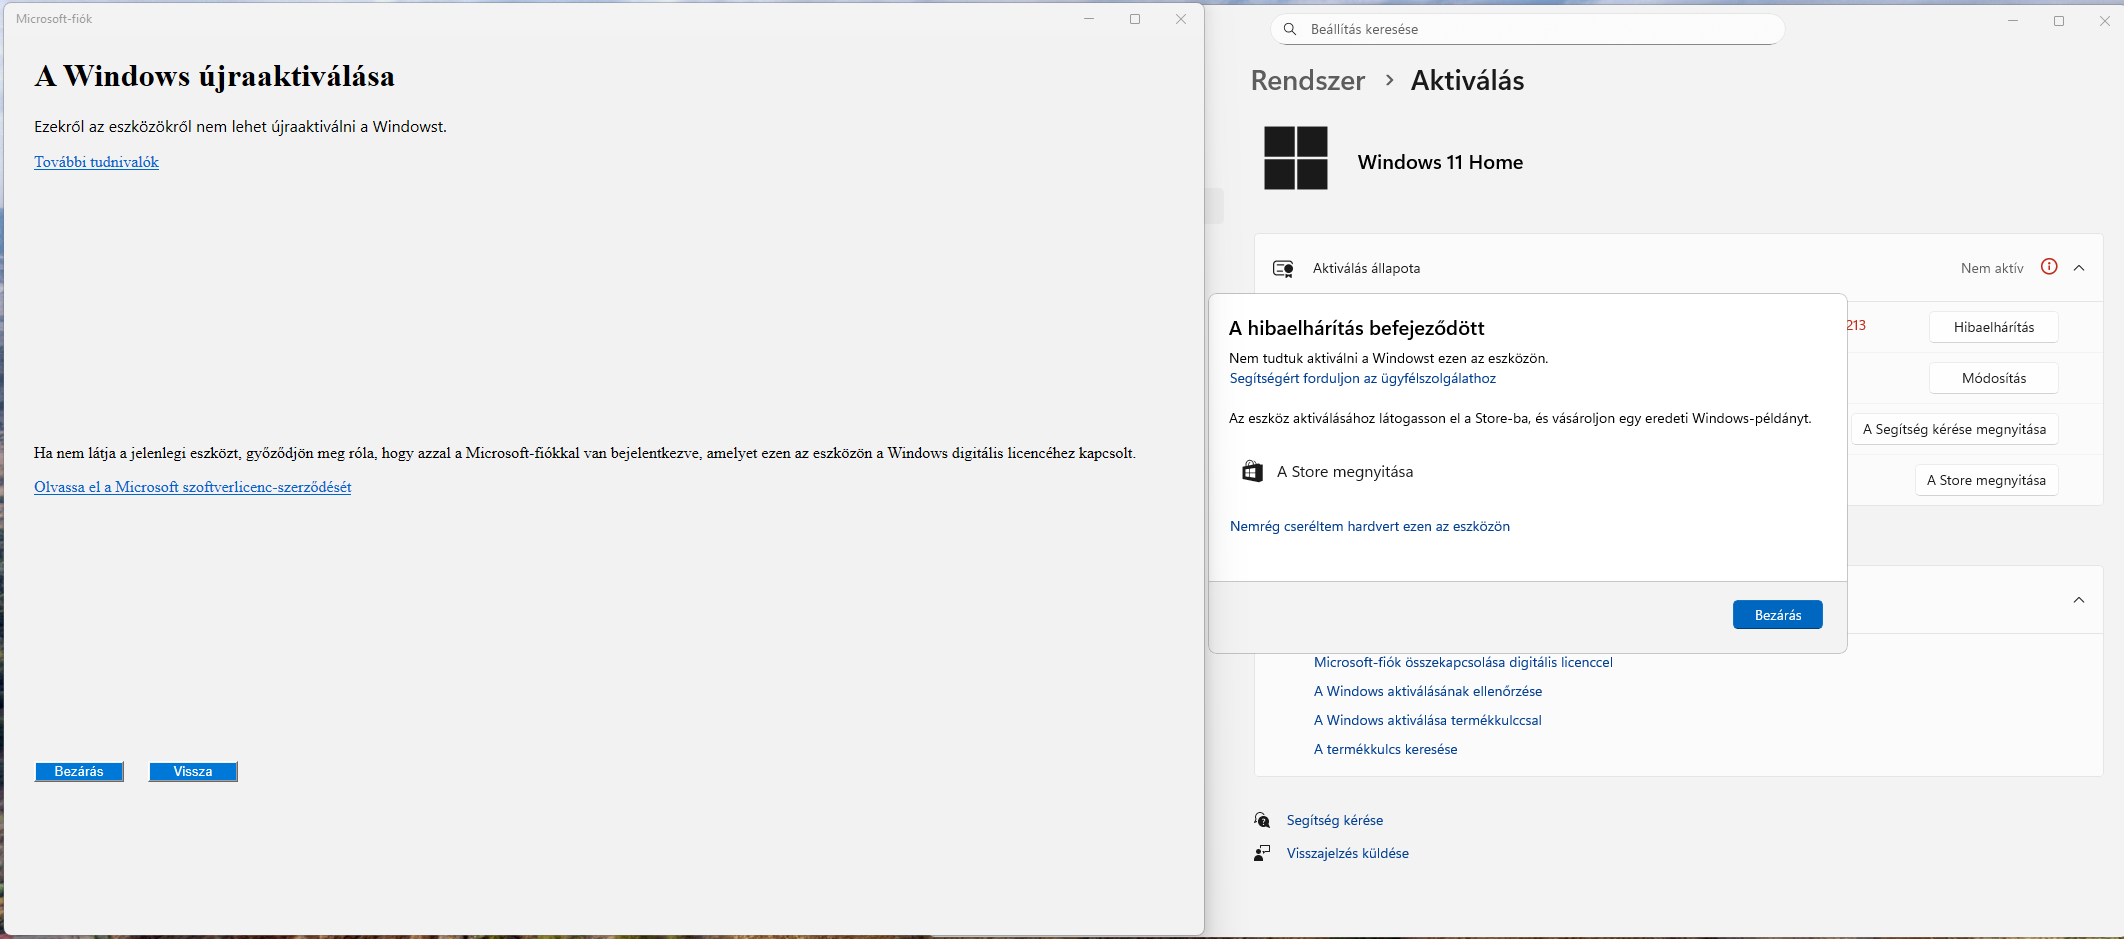Click the Visszajelzés küldése link
The image size is (2124, 939).
[1348, 854]
